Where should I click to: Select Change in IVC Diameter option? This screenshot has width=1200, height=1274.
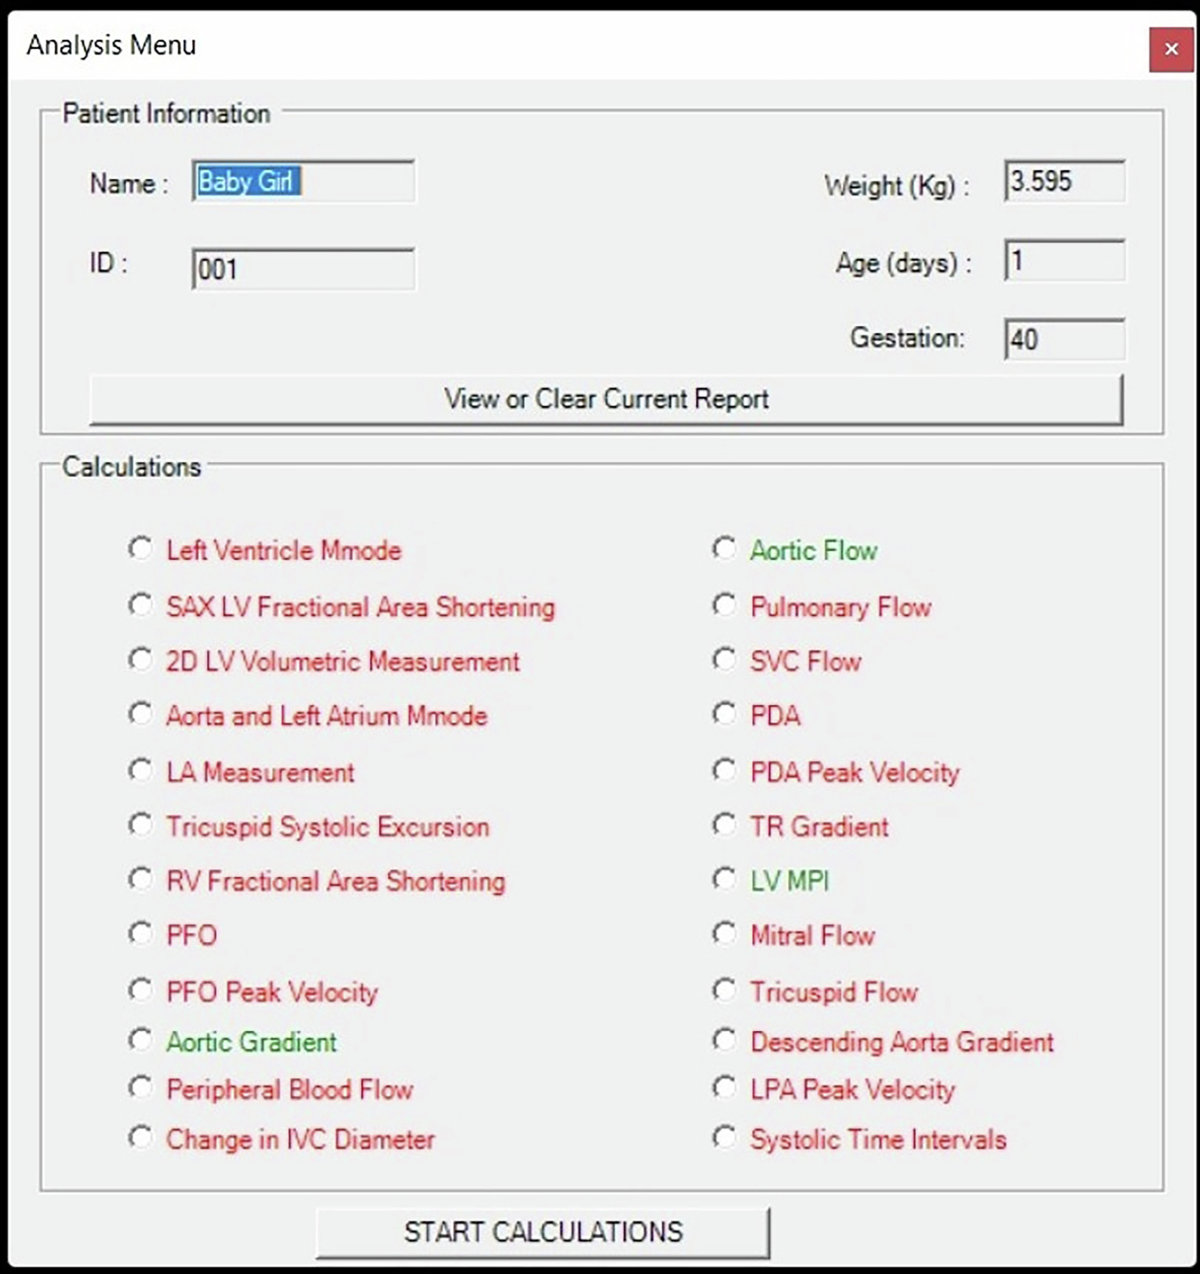tap(141, 1138)
